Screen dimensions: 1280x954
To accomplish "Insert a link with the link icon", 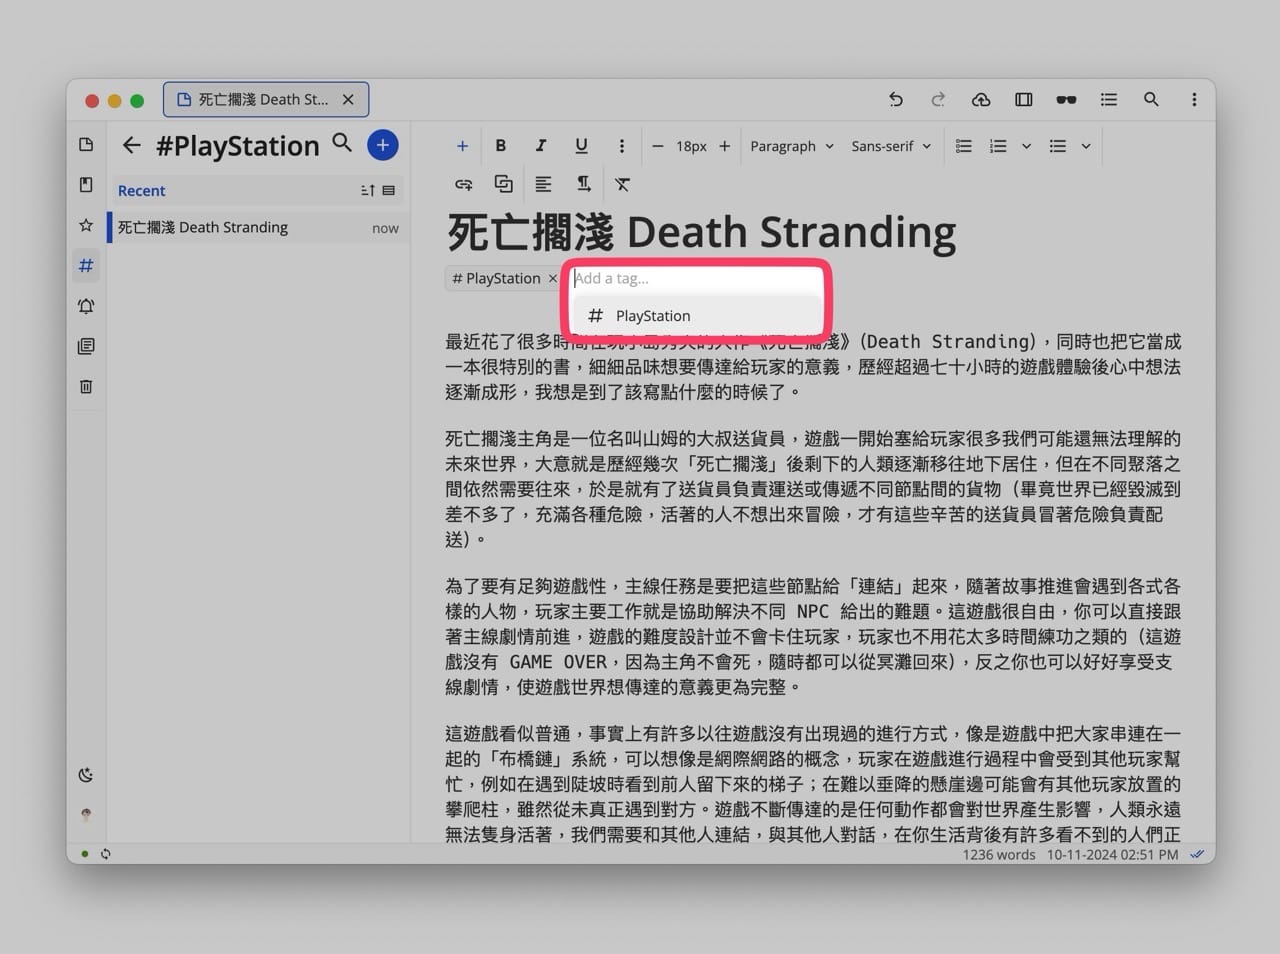I will point(463,184).
